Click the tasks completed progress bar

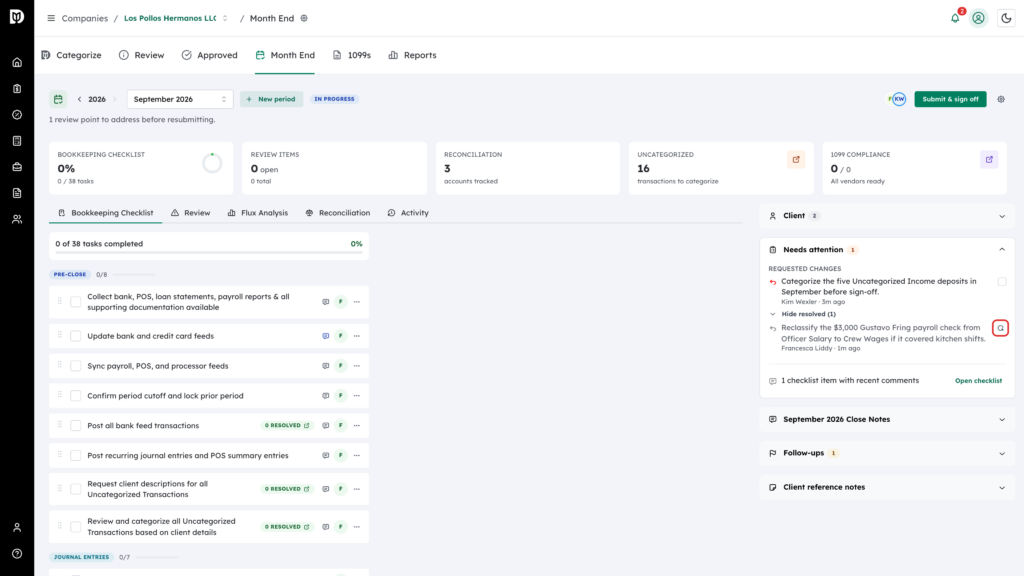[209, 252]
